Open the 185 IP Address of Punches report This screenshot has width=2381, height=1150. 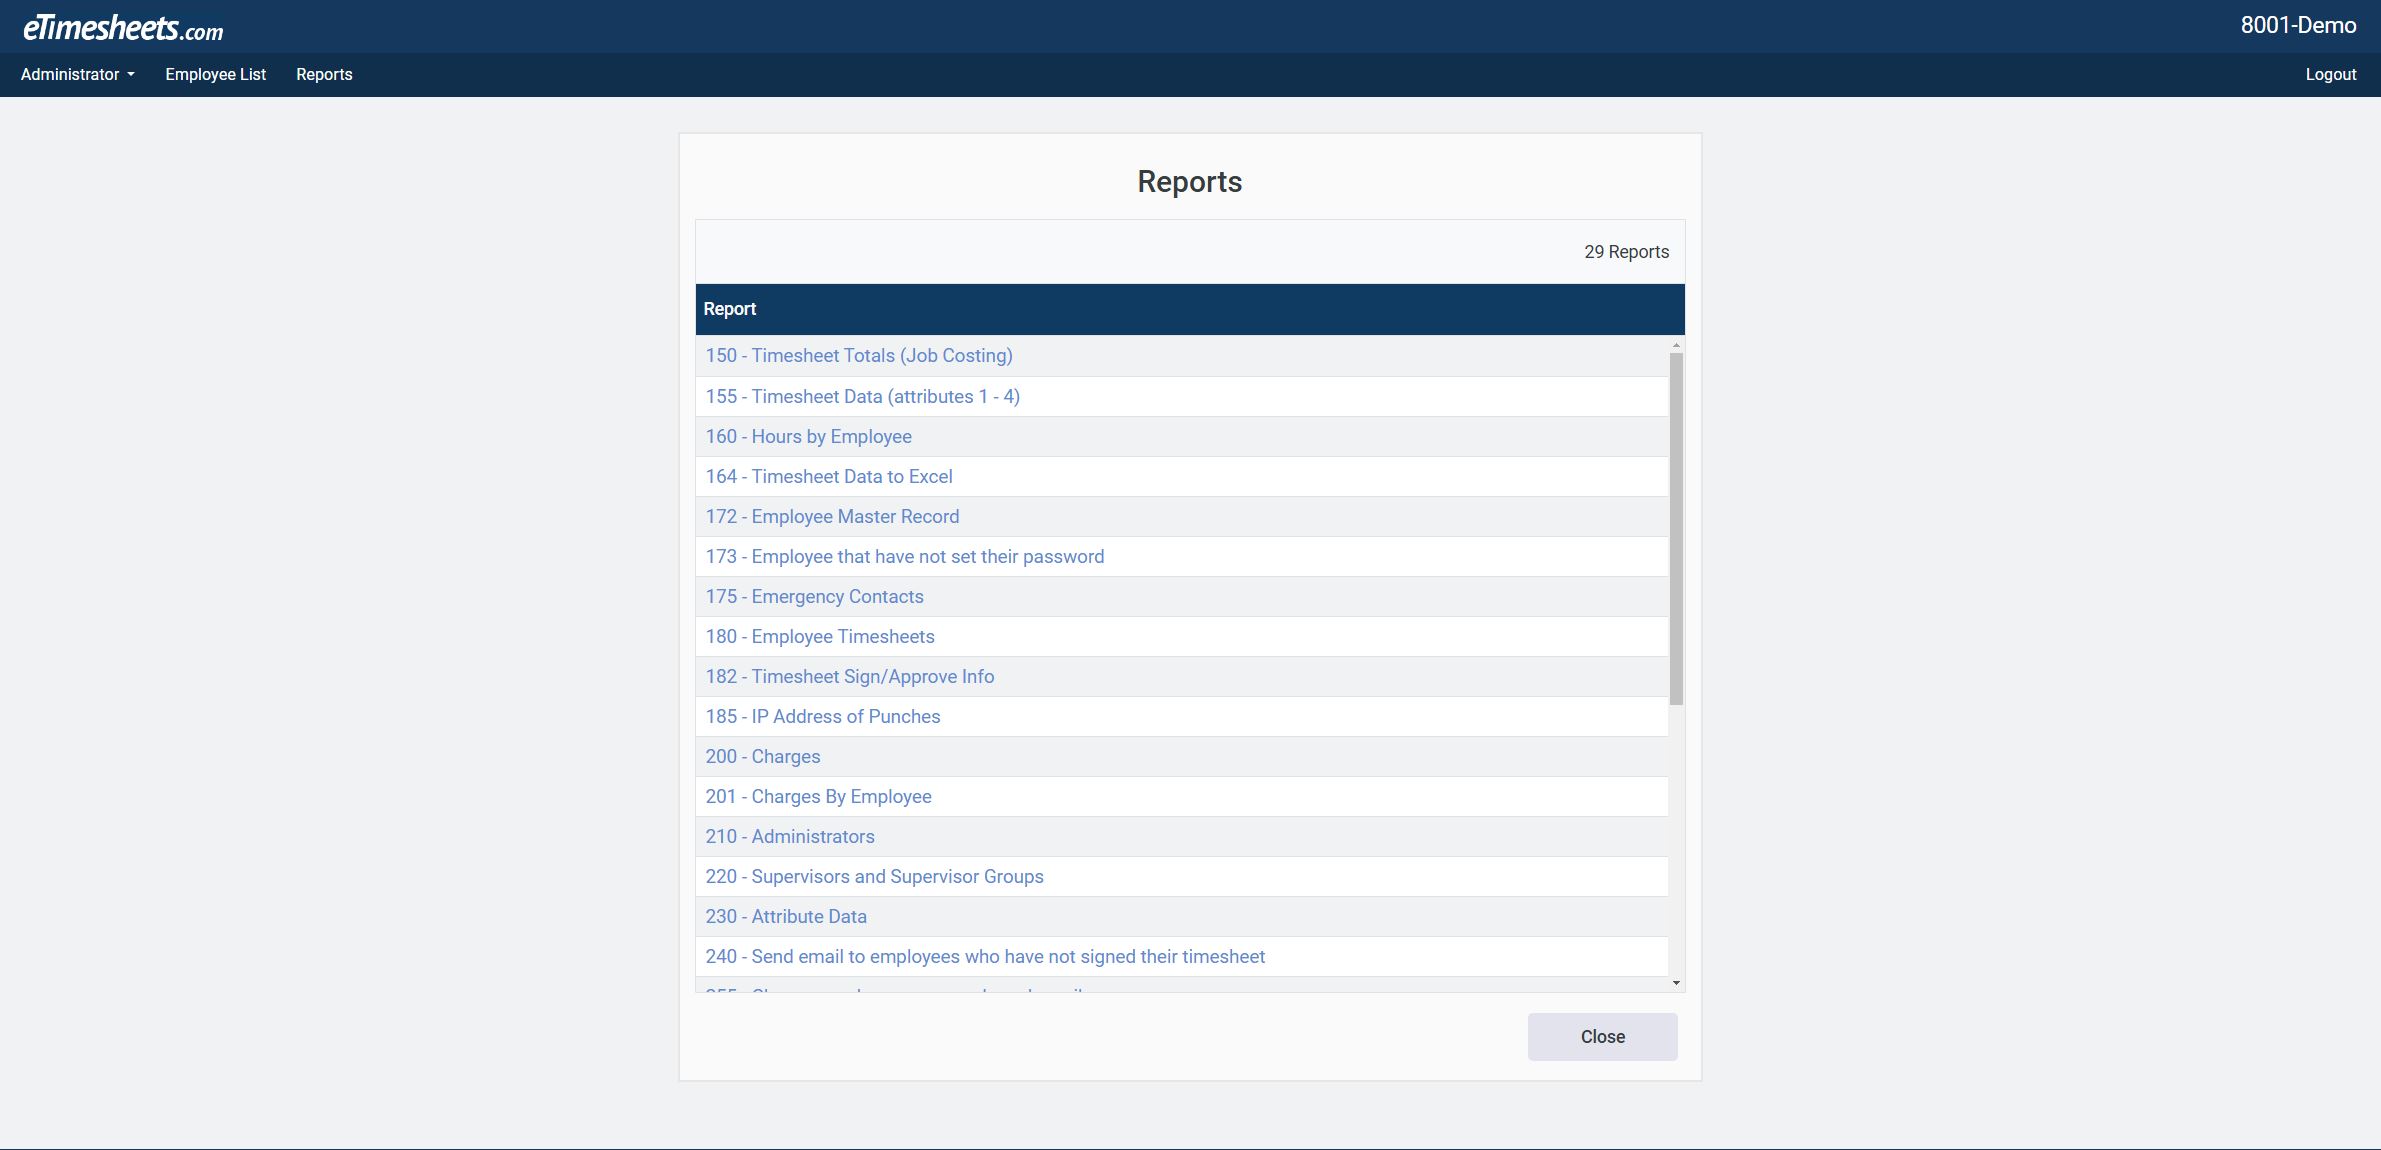pos(822,717)
